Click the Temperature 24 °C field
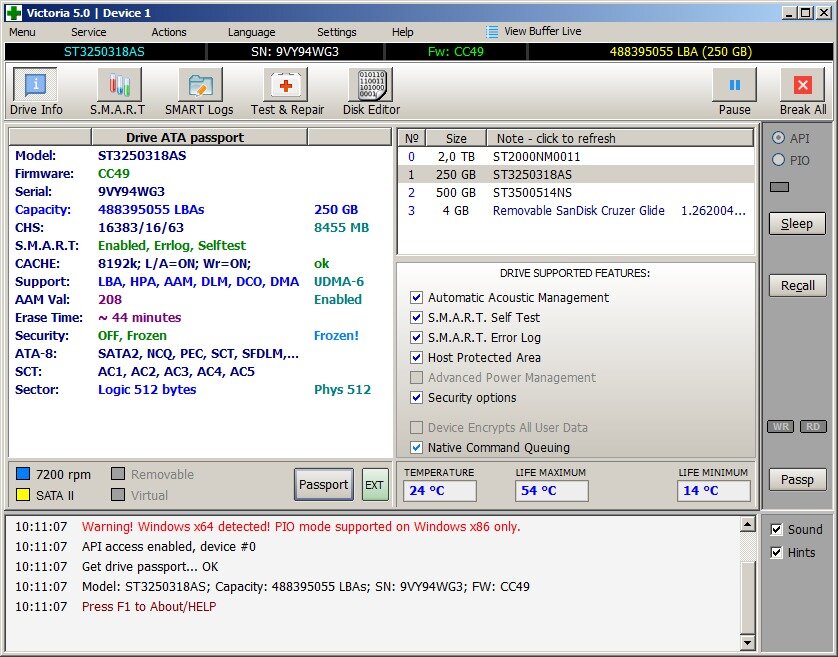Screen dimensions: 838x657 (440, 490)
